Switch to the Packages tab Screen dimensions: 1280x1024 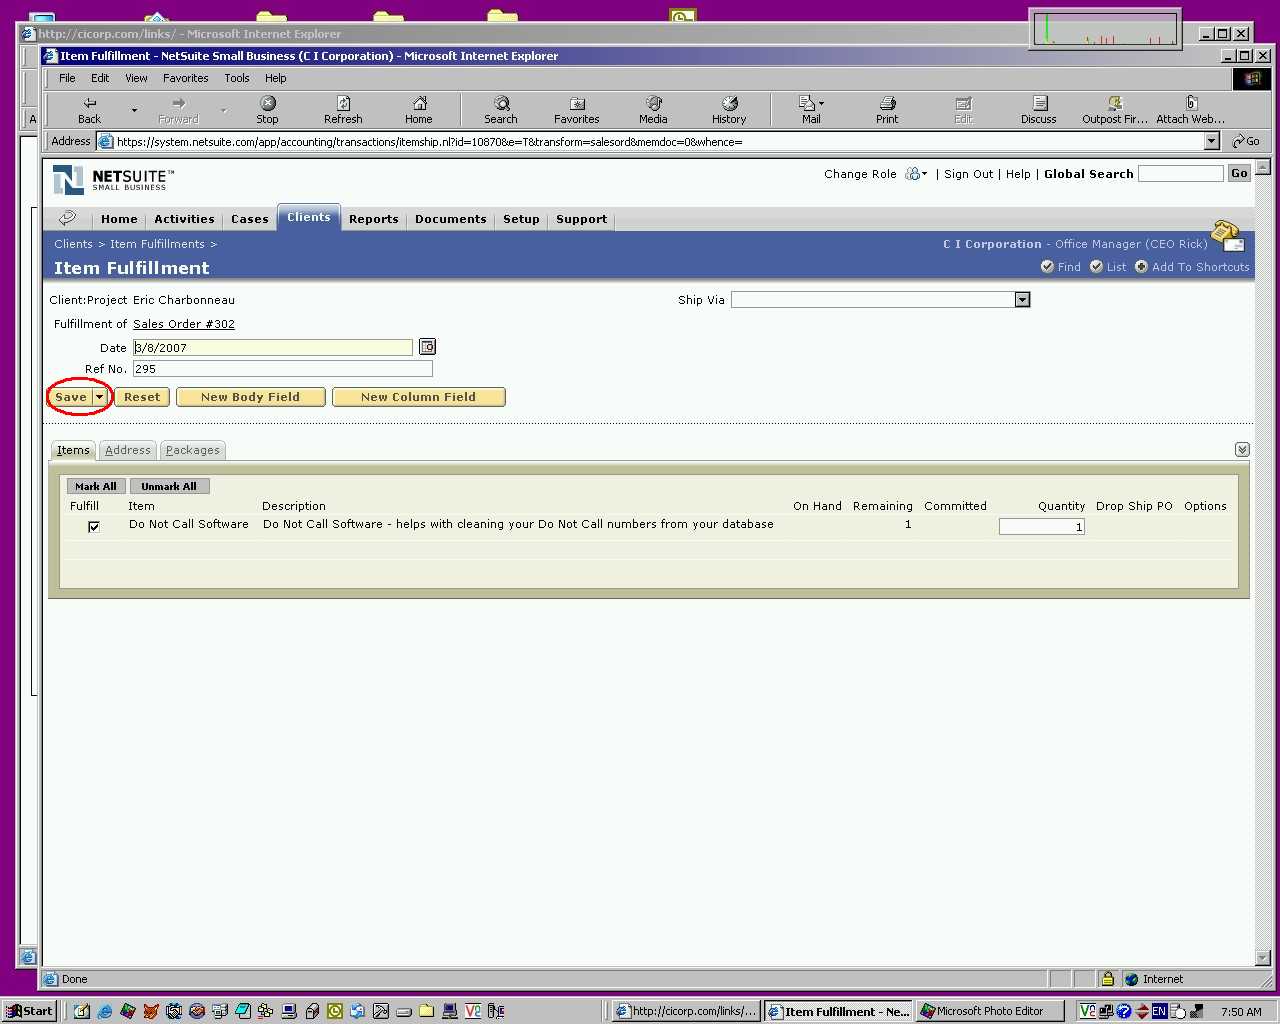(x=192, y=450)
